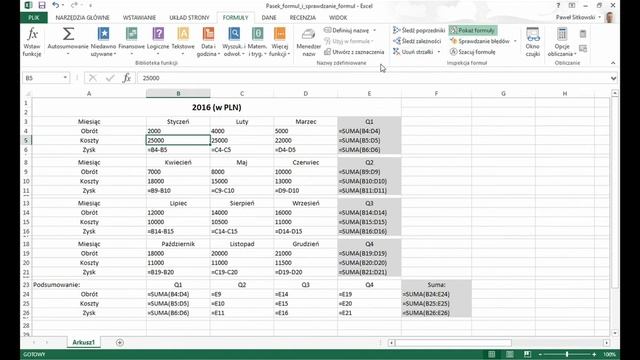Click the zoom in plus button
Viewport: 640px width, 360px height.
[594, 354]
